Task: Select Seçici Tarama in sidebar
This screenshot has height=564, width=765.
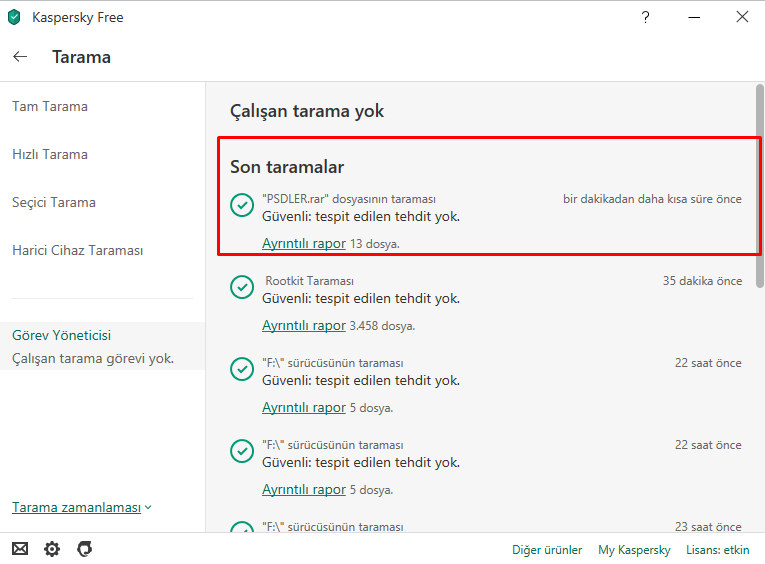Action: (54, 202)
